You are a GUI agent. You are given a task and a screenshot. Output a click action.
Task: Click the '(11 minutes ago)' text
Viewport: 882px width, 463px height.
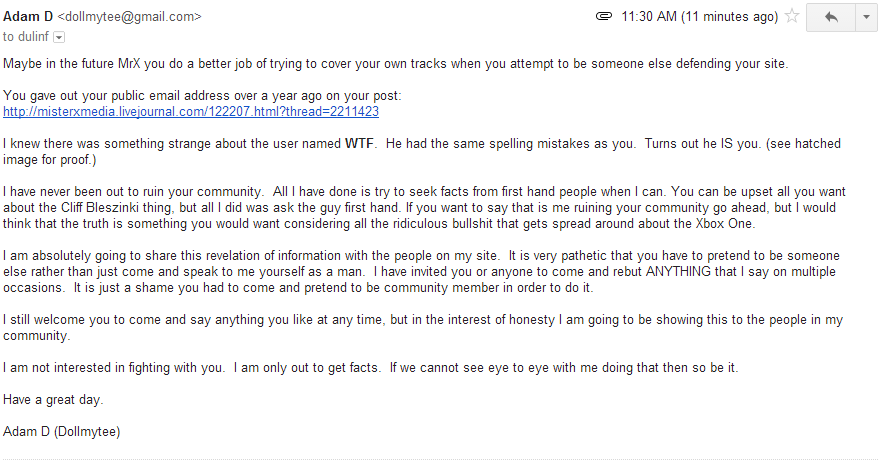click(x=728, y=17)
